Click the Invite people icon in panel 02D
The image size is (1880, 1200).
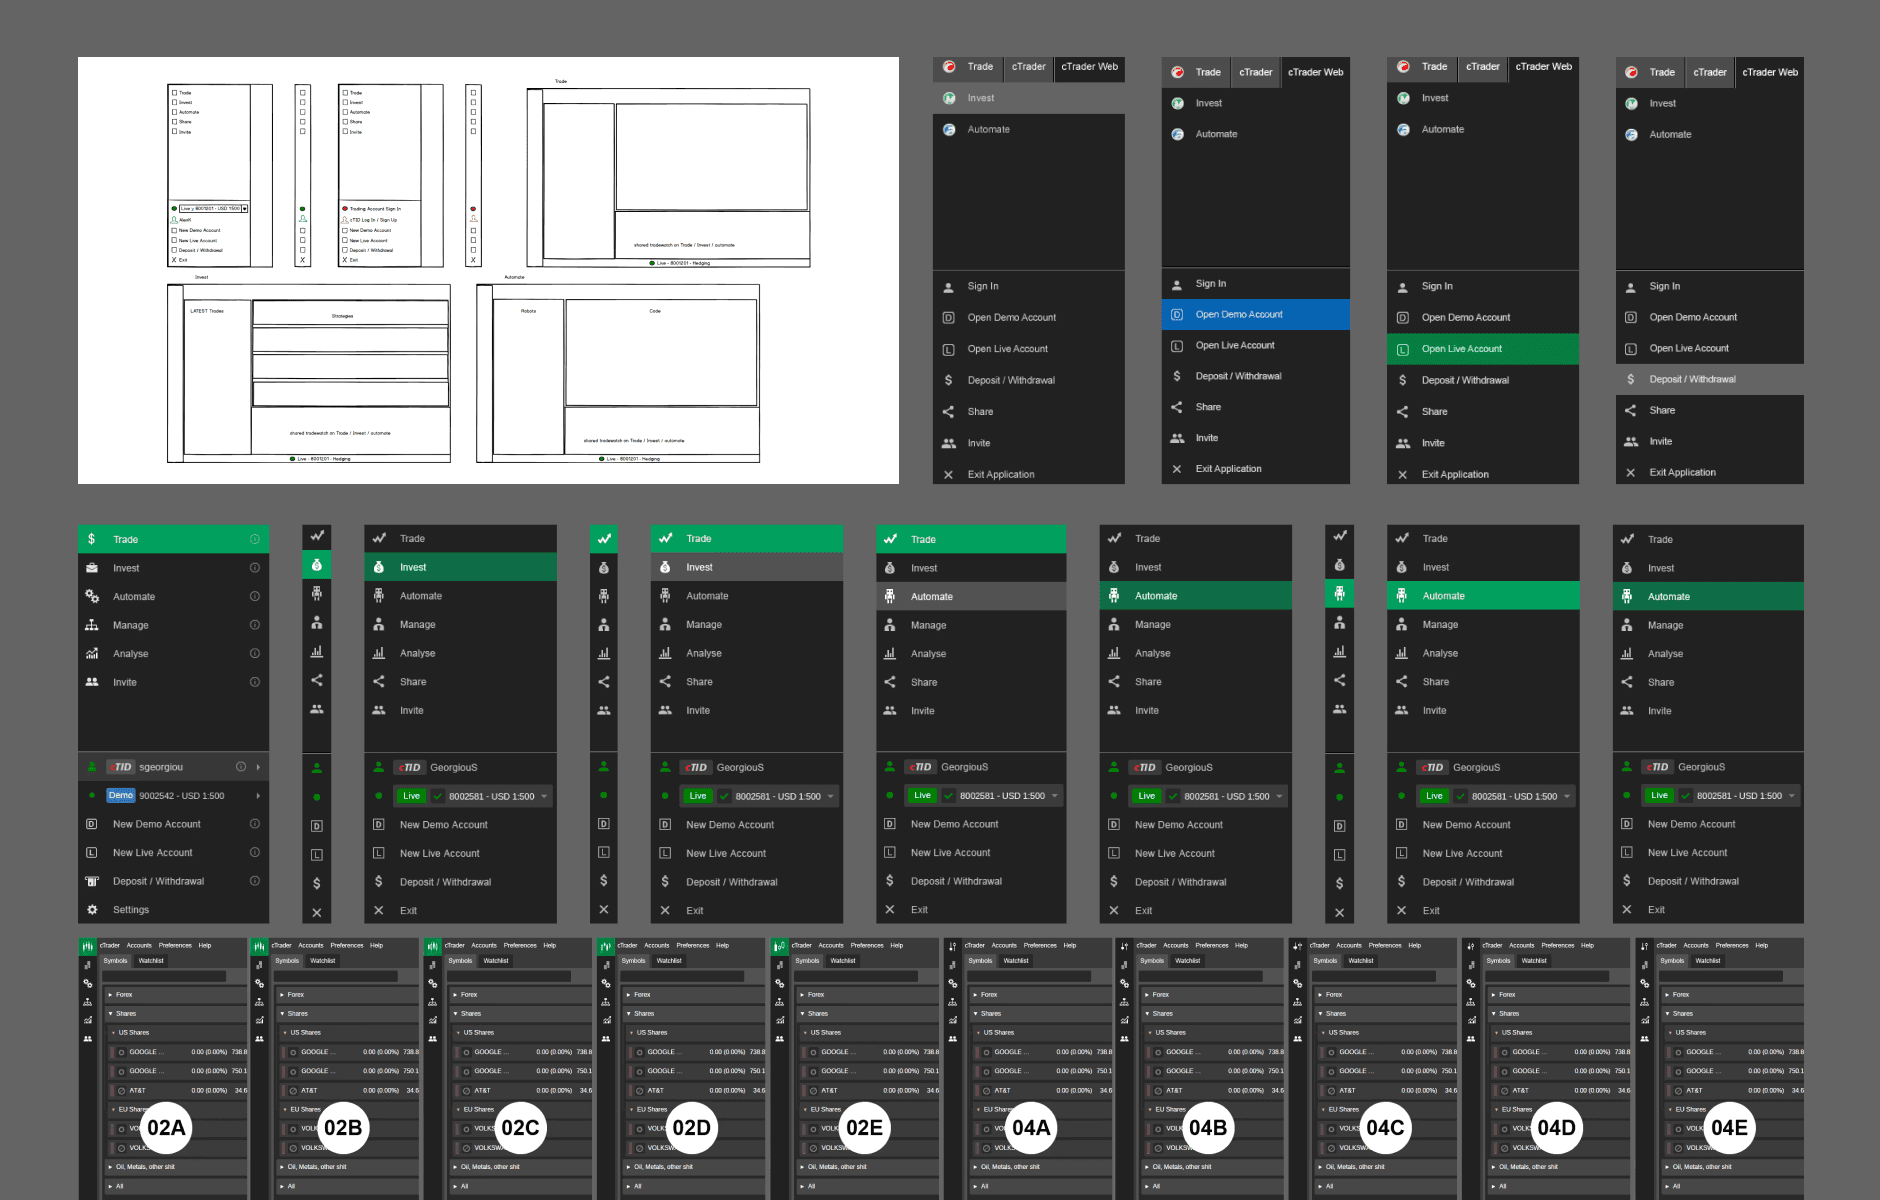[x=603, y=710]
